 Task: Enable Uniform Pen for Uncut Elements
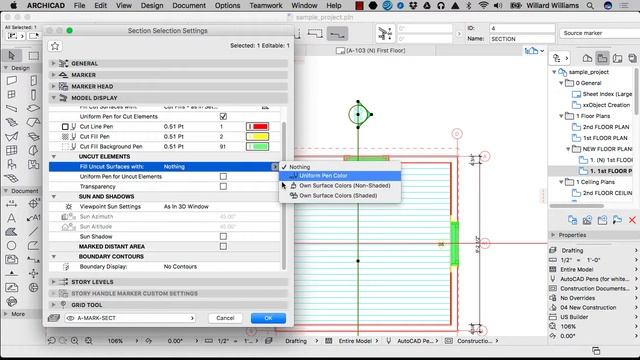pos(223,176)
